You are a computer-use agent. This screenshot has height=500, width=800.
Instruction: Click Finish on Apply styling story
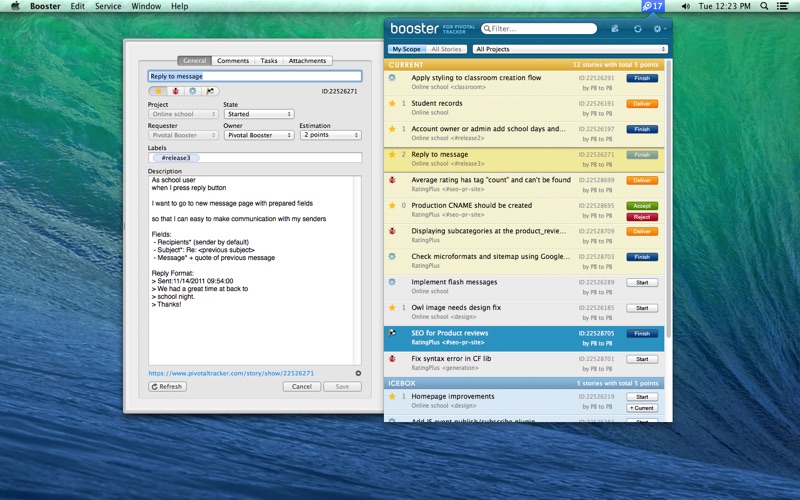(642, 78)
